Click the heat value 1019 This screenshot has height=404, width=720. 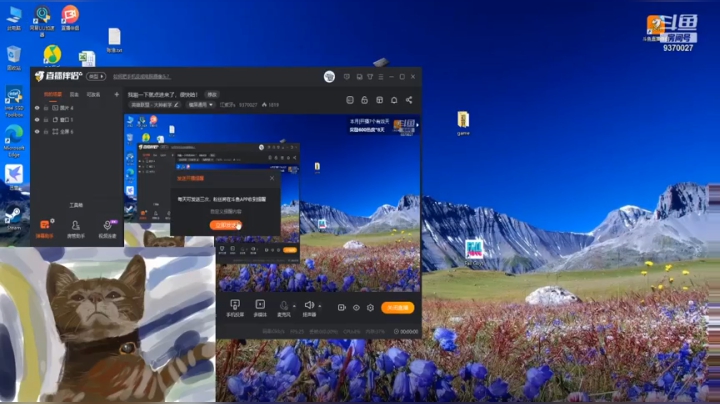pyautogui.click(x=271, y=105)
